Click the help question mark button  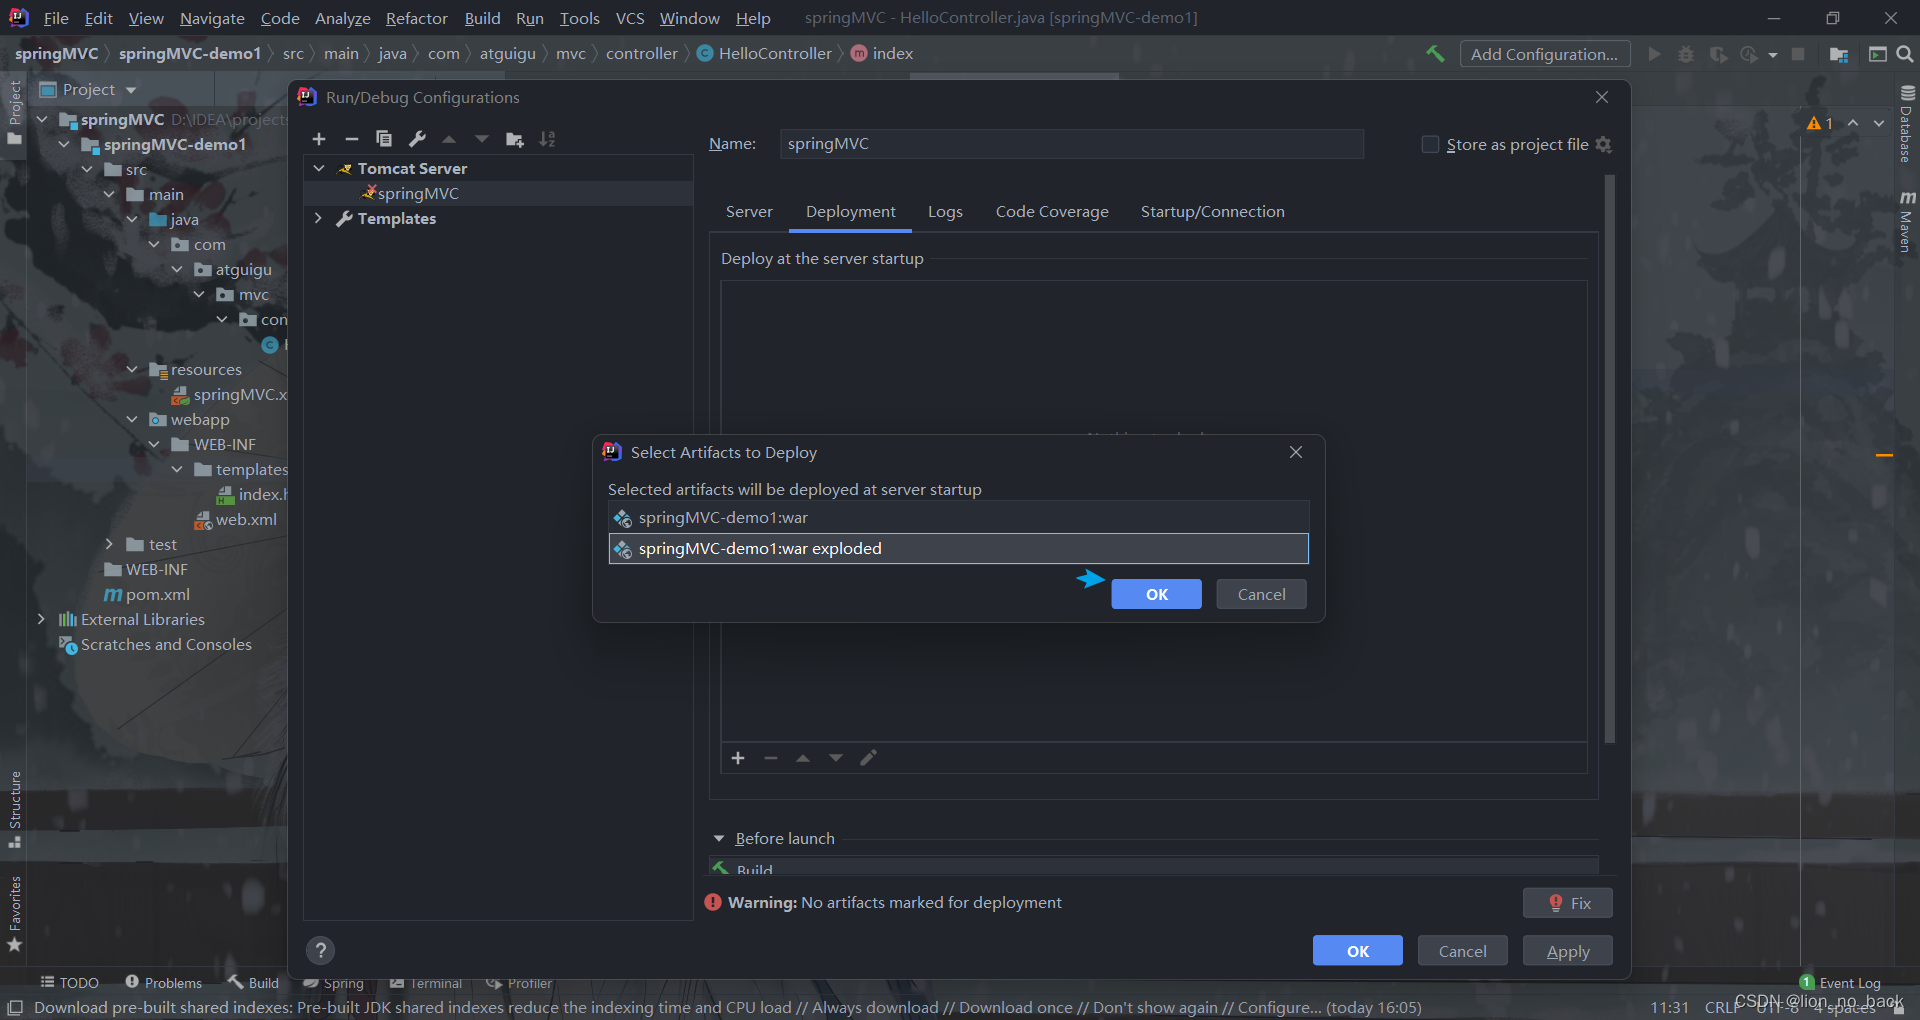coord(320,950)
